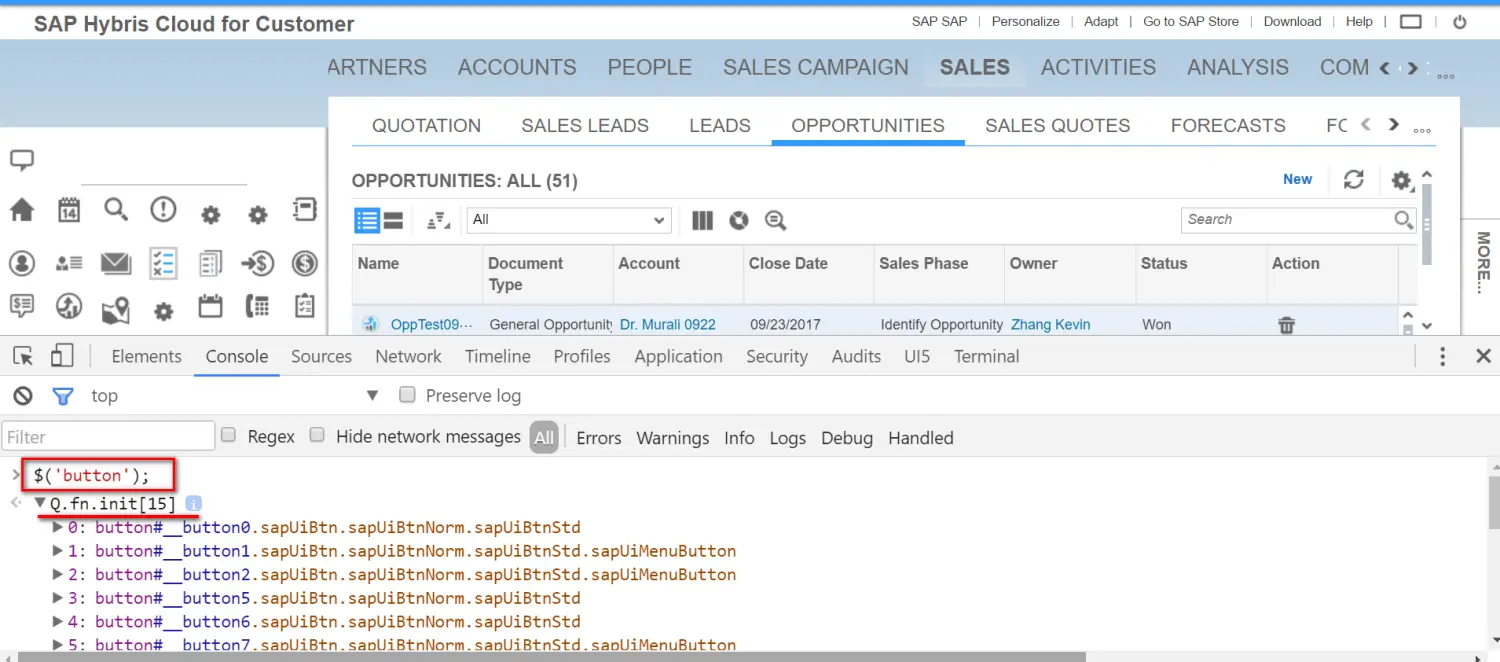The image size is (1500, 662).
Task: Open the DevTools three-dot menu
Action: click(1442, 357)
